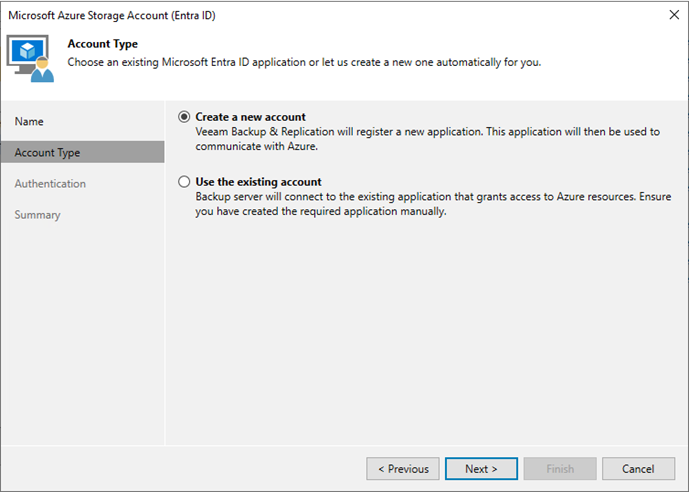689x492 pixels.
Task: Select the 'Create a new account' radio circle
Action: 183,117
